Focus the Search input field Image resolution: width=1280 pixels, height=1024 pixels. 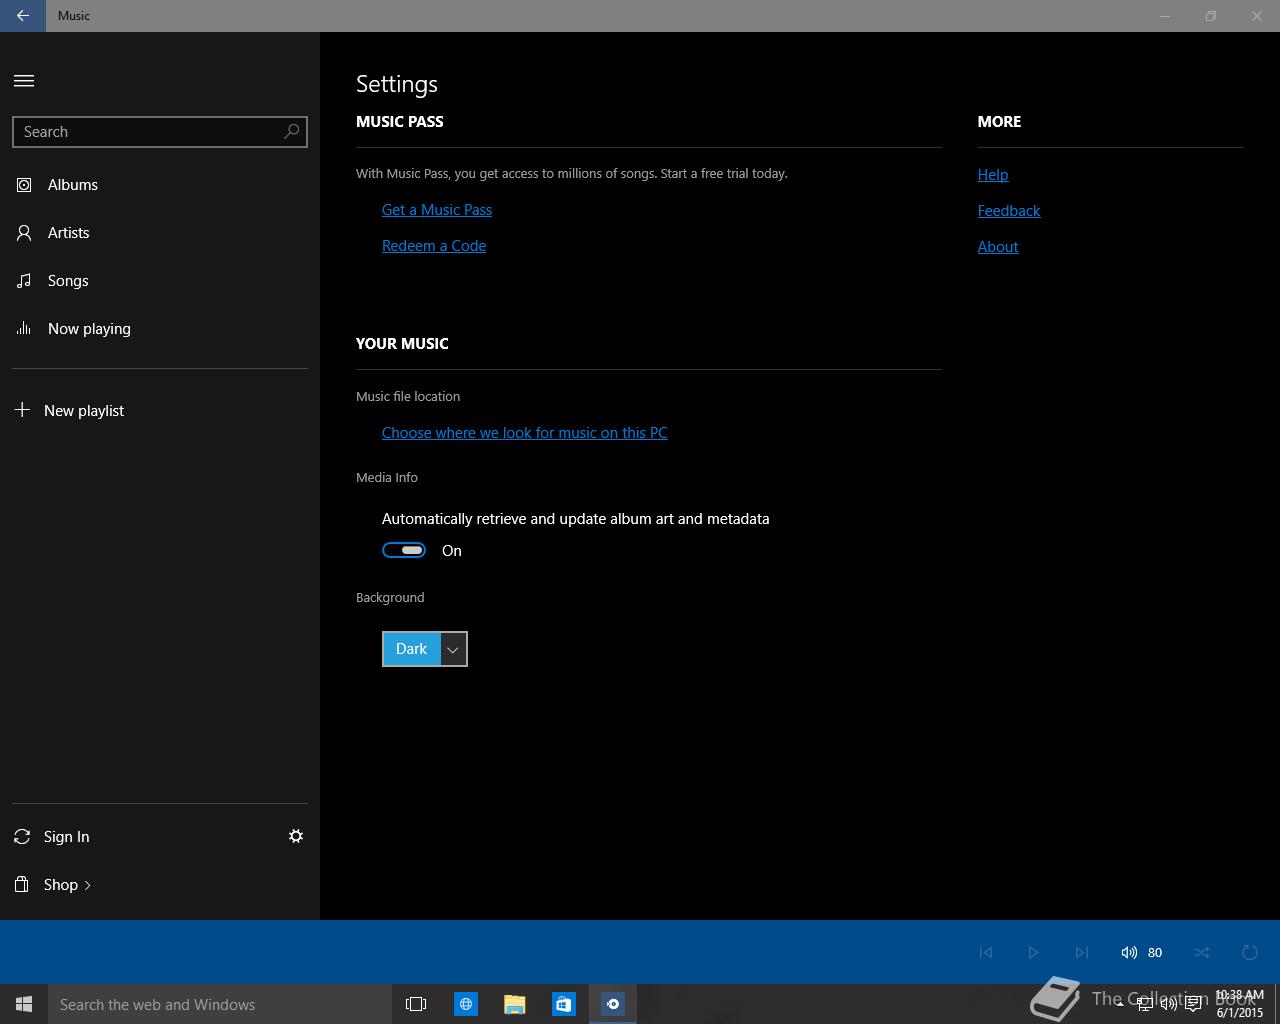click(x=160, y=132)
